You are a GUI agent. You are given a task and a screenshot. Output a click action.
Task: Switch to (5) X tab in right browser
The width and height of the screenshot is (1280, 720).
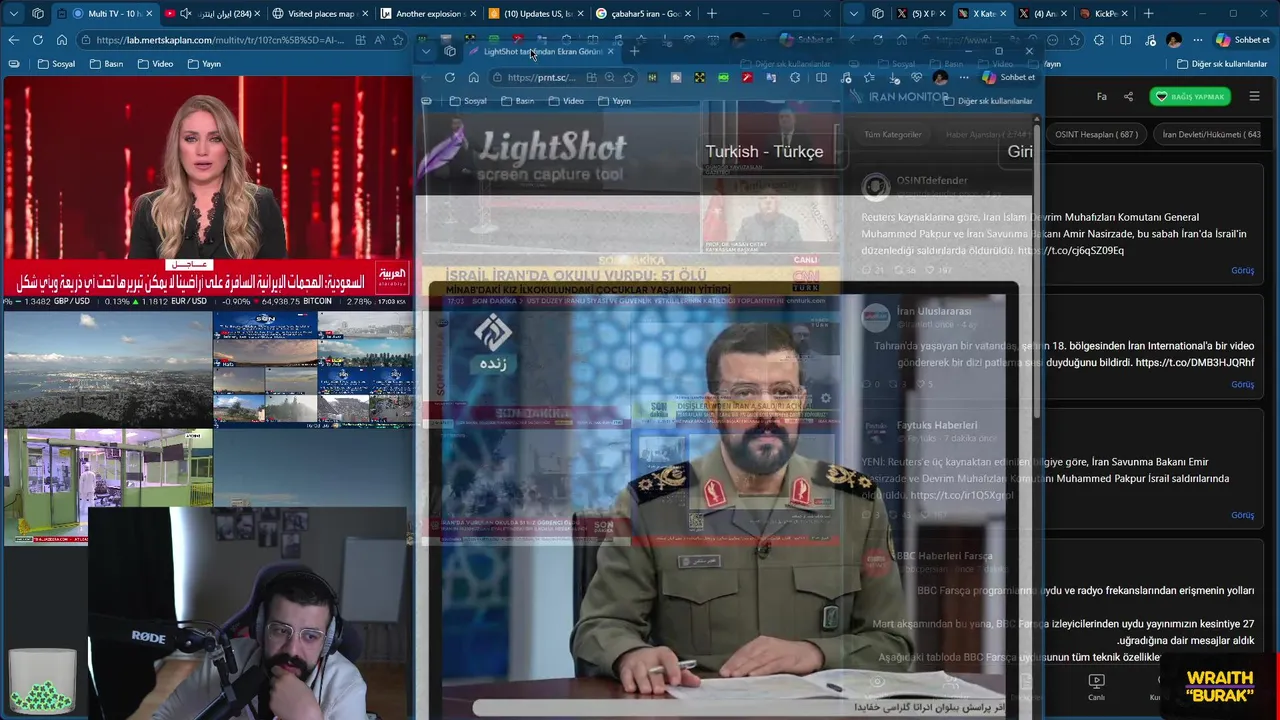[x=919, y=14]
